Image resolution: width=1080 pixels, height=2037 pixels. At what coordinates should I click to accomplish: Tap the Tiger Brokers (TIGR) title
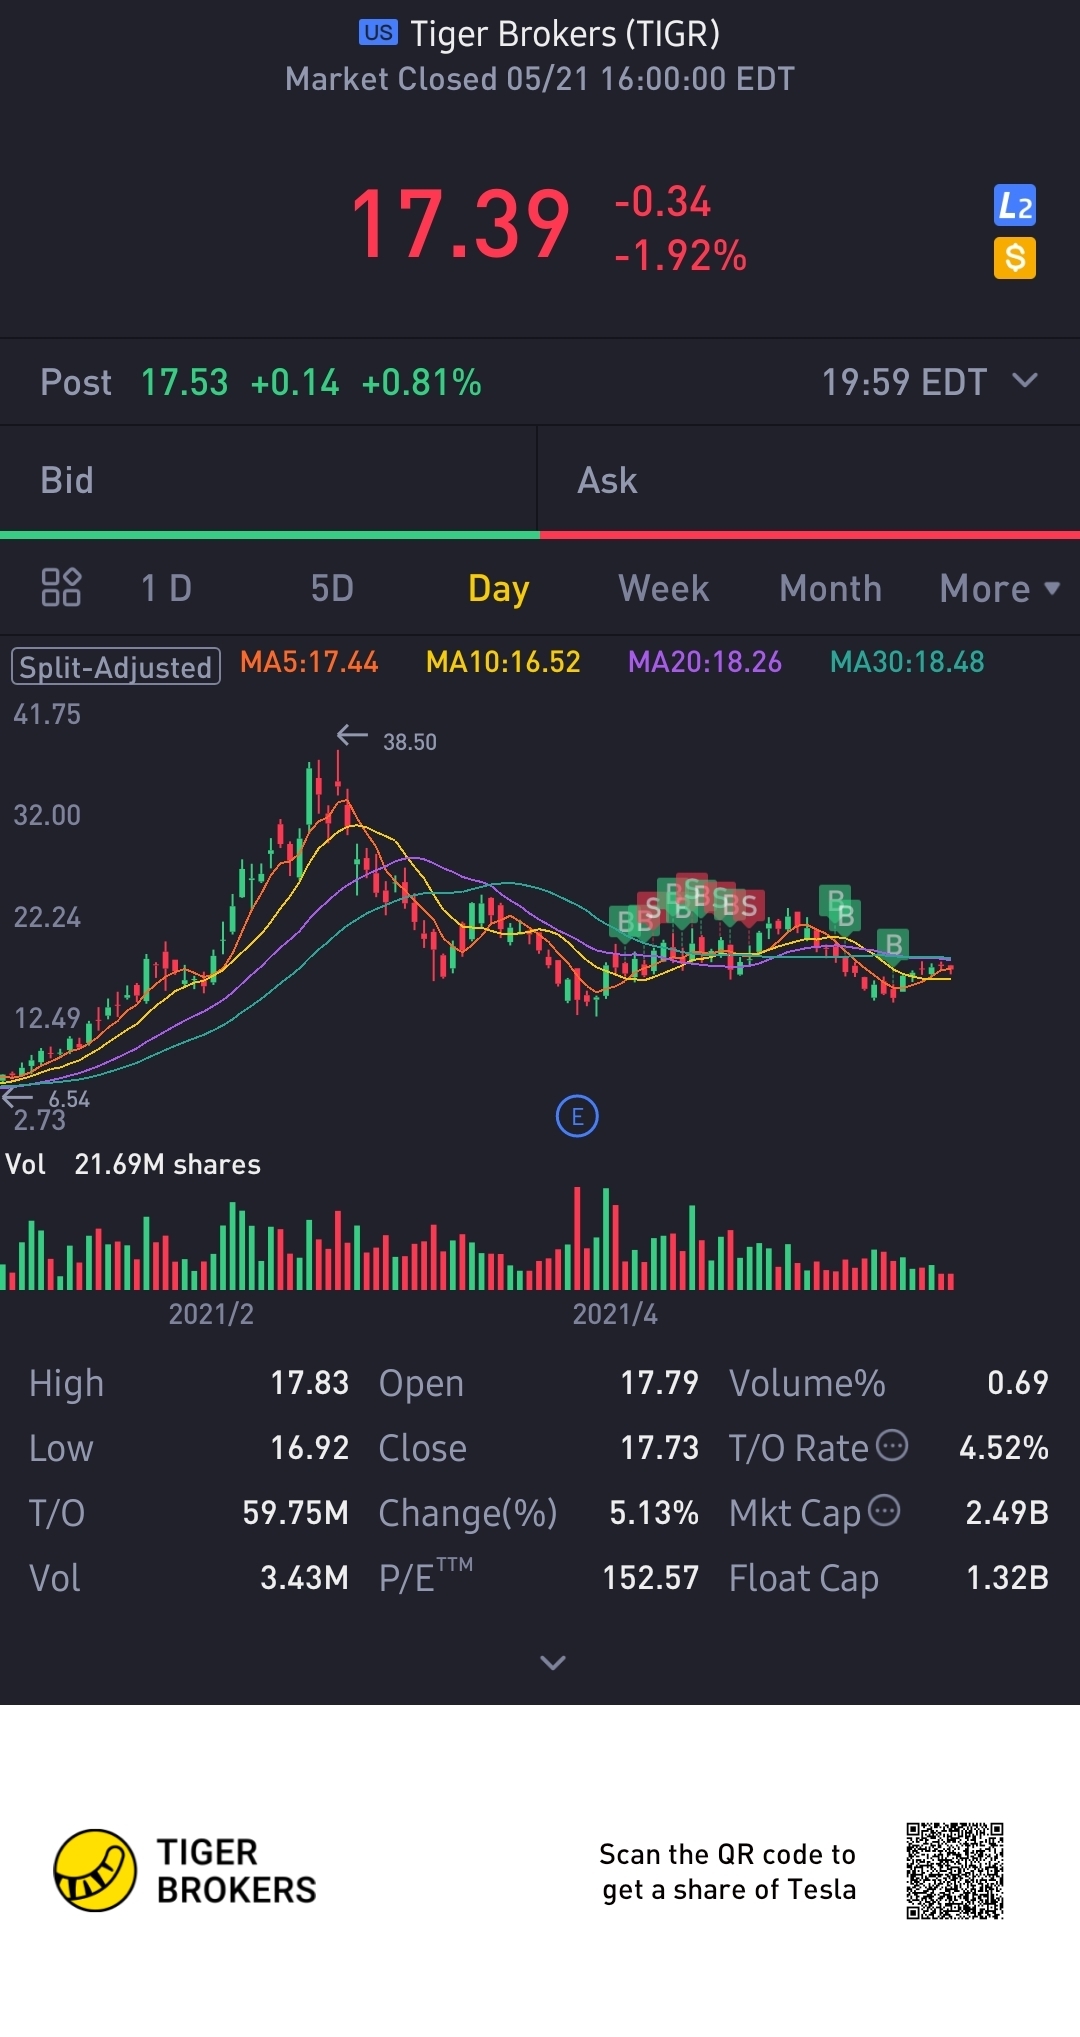tap(565, 34)
